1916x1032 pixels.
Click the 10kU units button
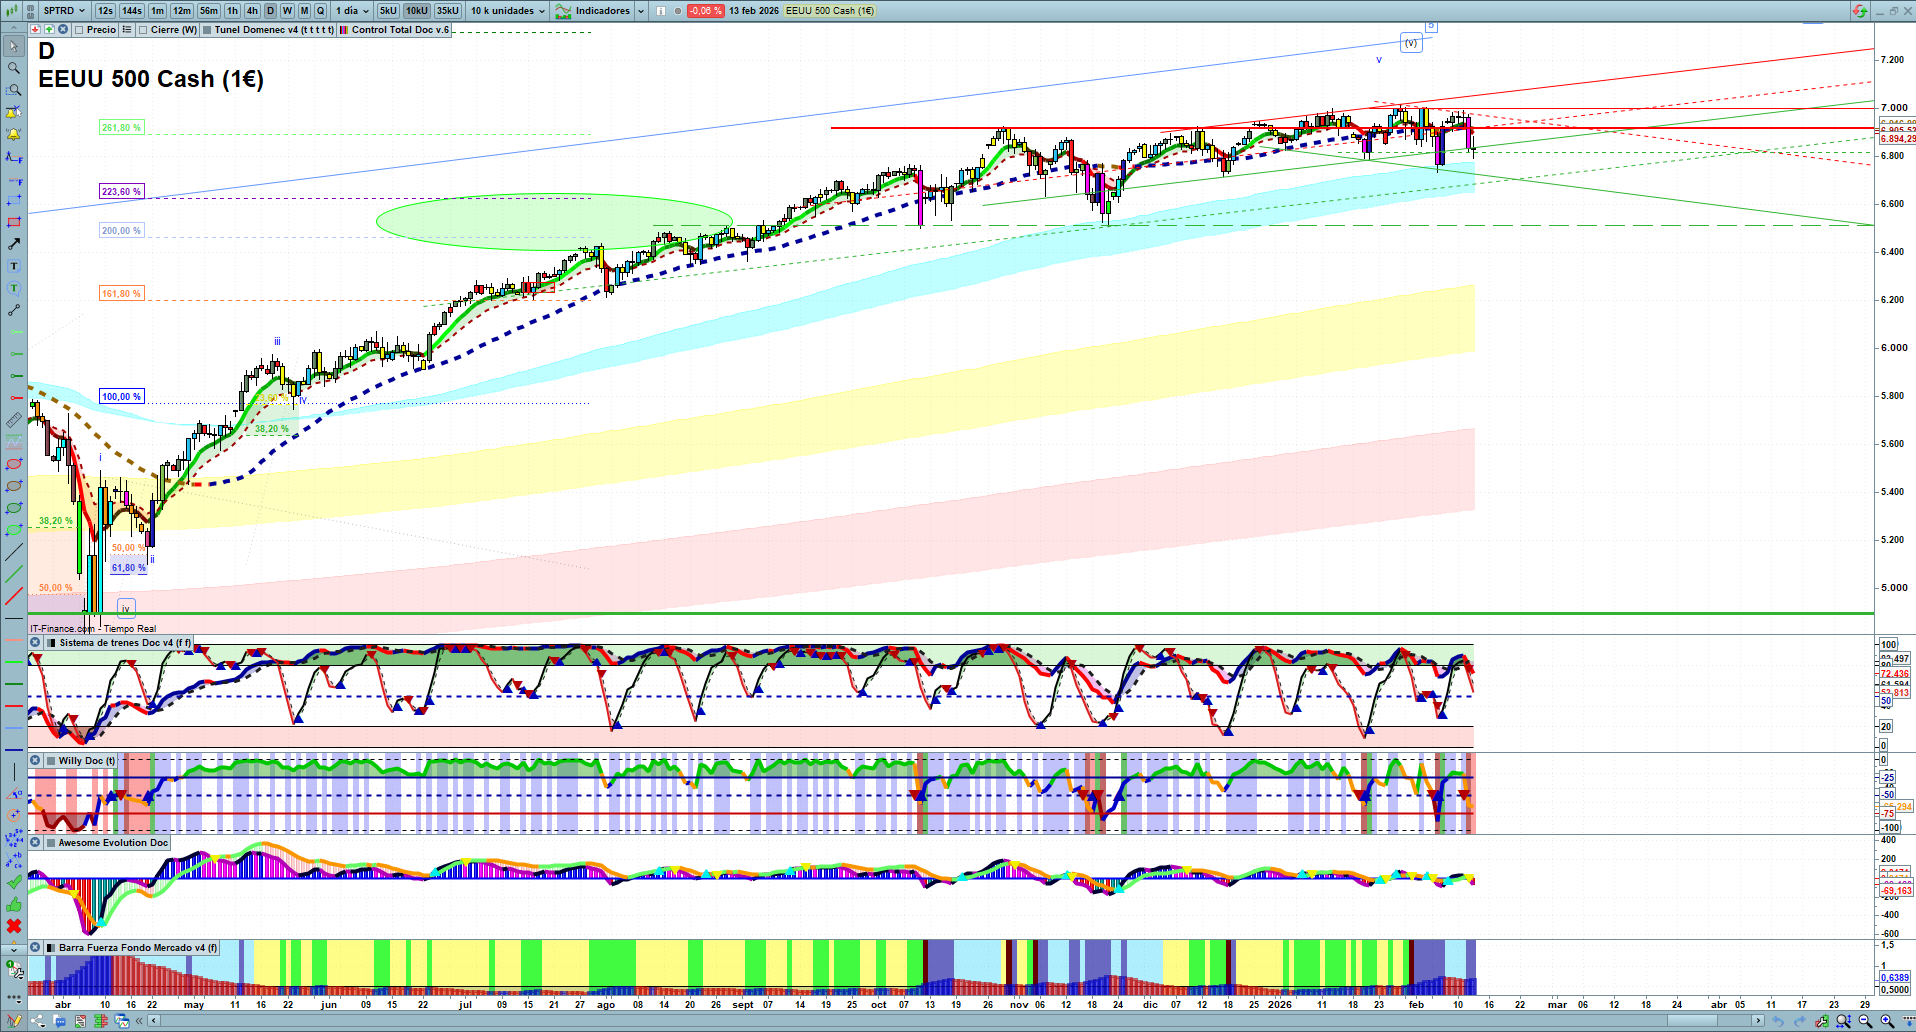pos(417,11)
